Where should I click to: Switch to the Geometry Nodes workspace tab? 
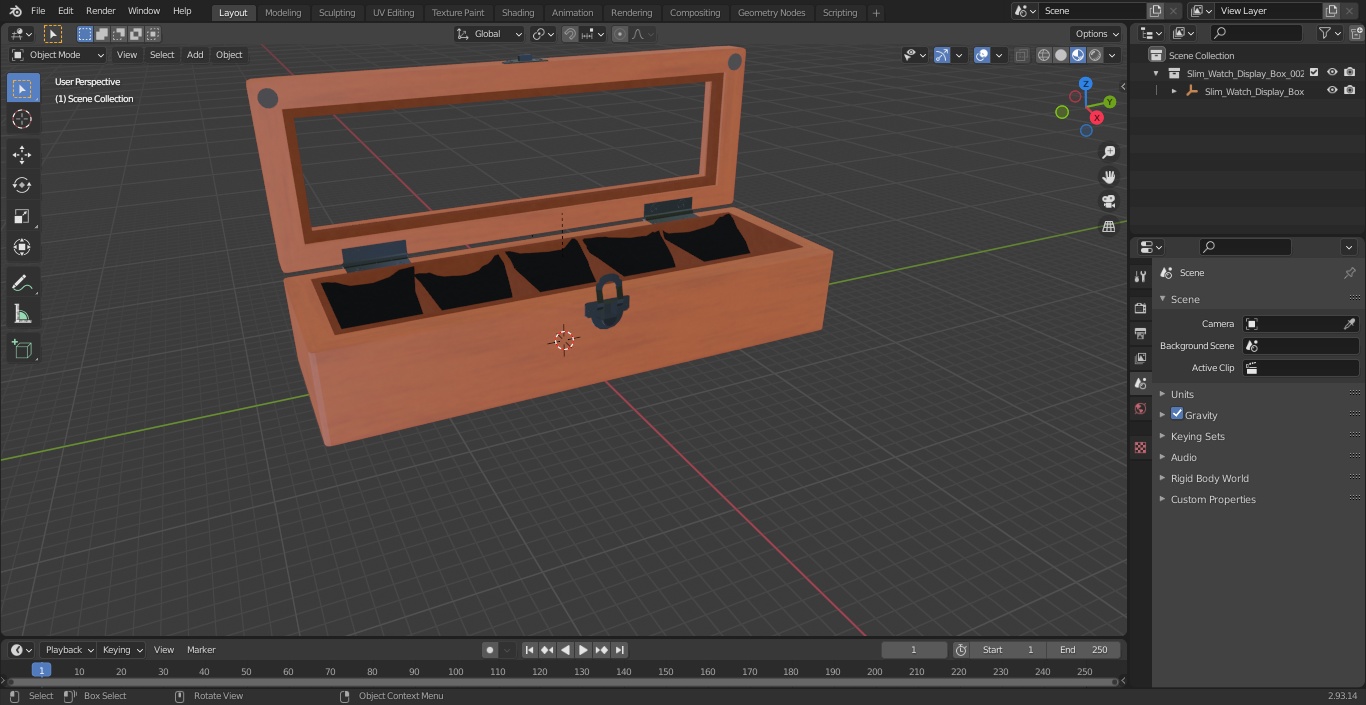tap(771, 13)
